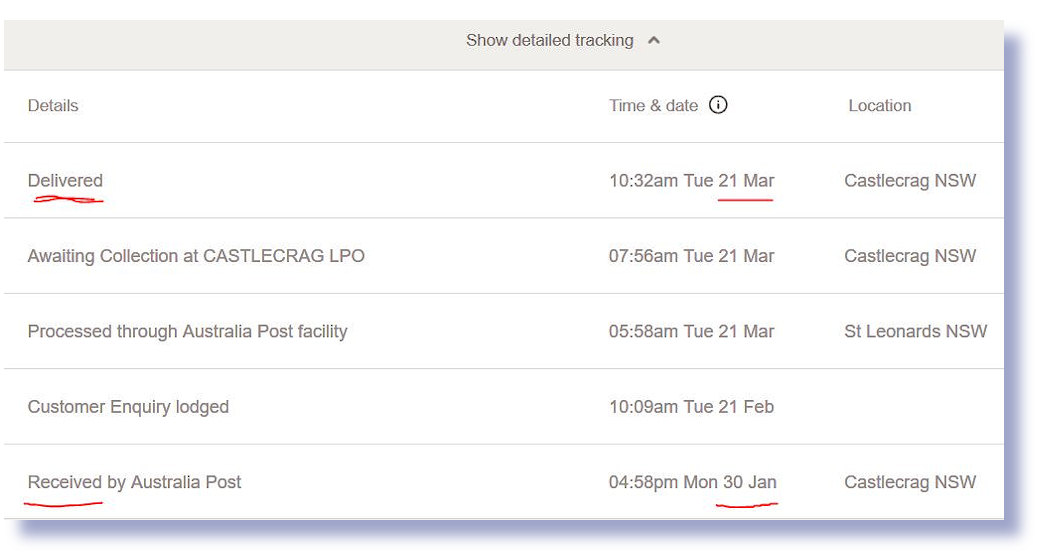Click the 10:32am Tue 21 Mar timestamp
Image resolution: width=1038 pixels, height=556 pixels.
point(691,181)
